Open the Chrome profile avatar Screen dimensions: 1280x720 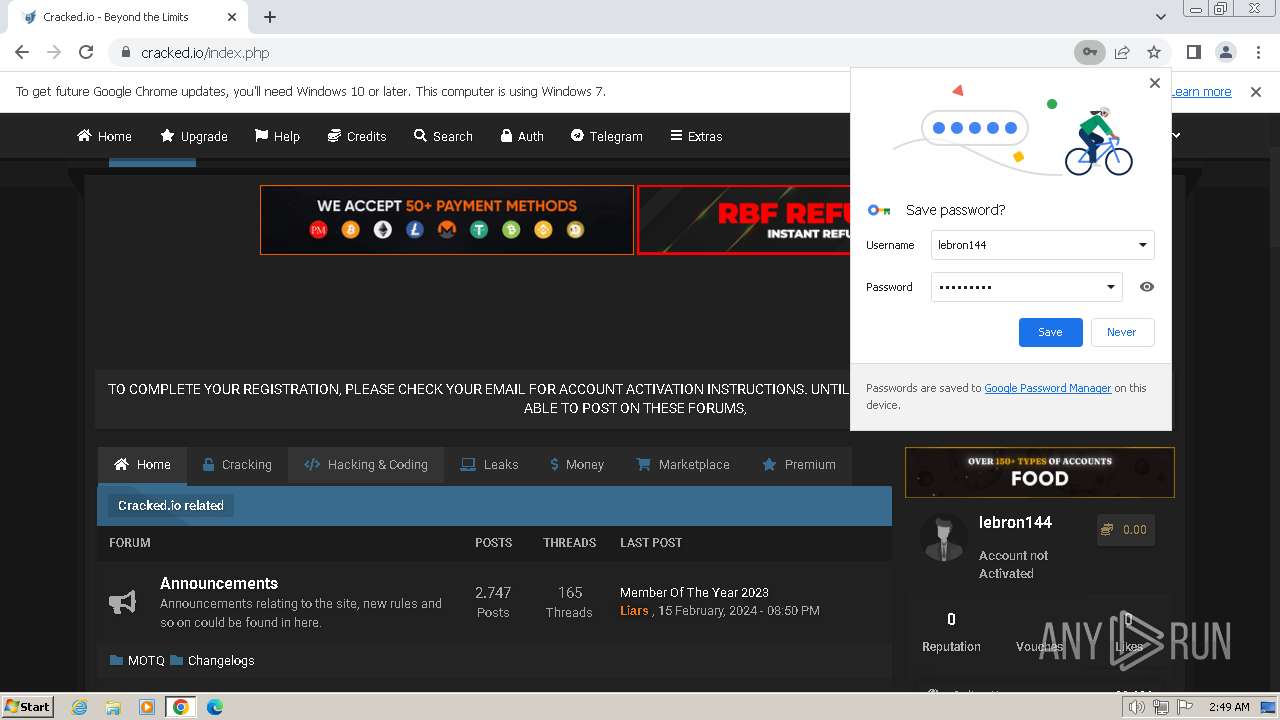tap(1225, 52)
